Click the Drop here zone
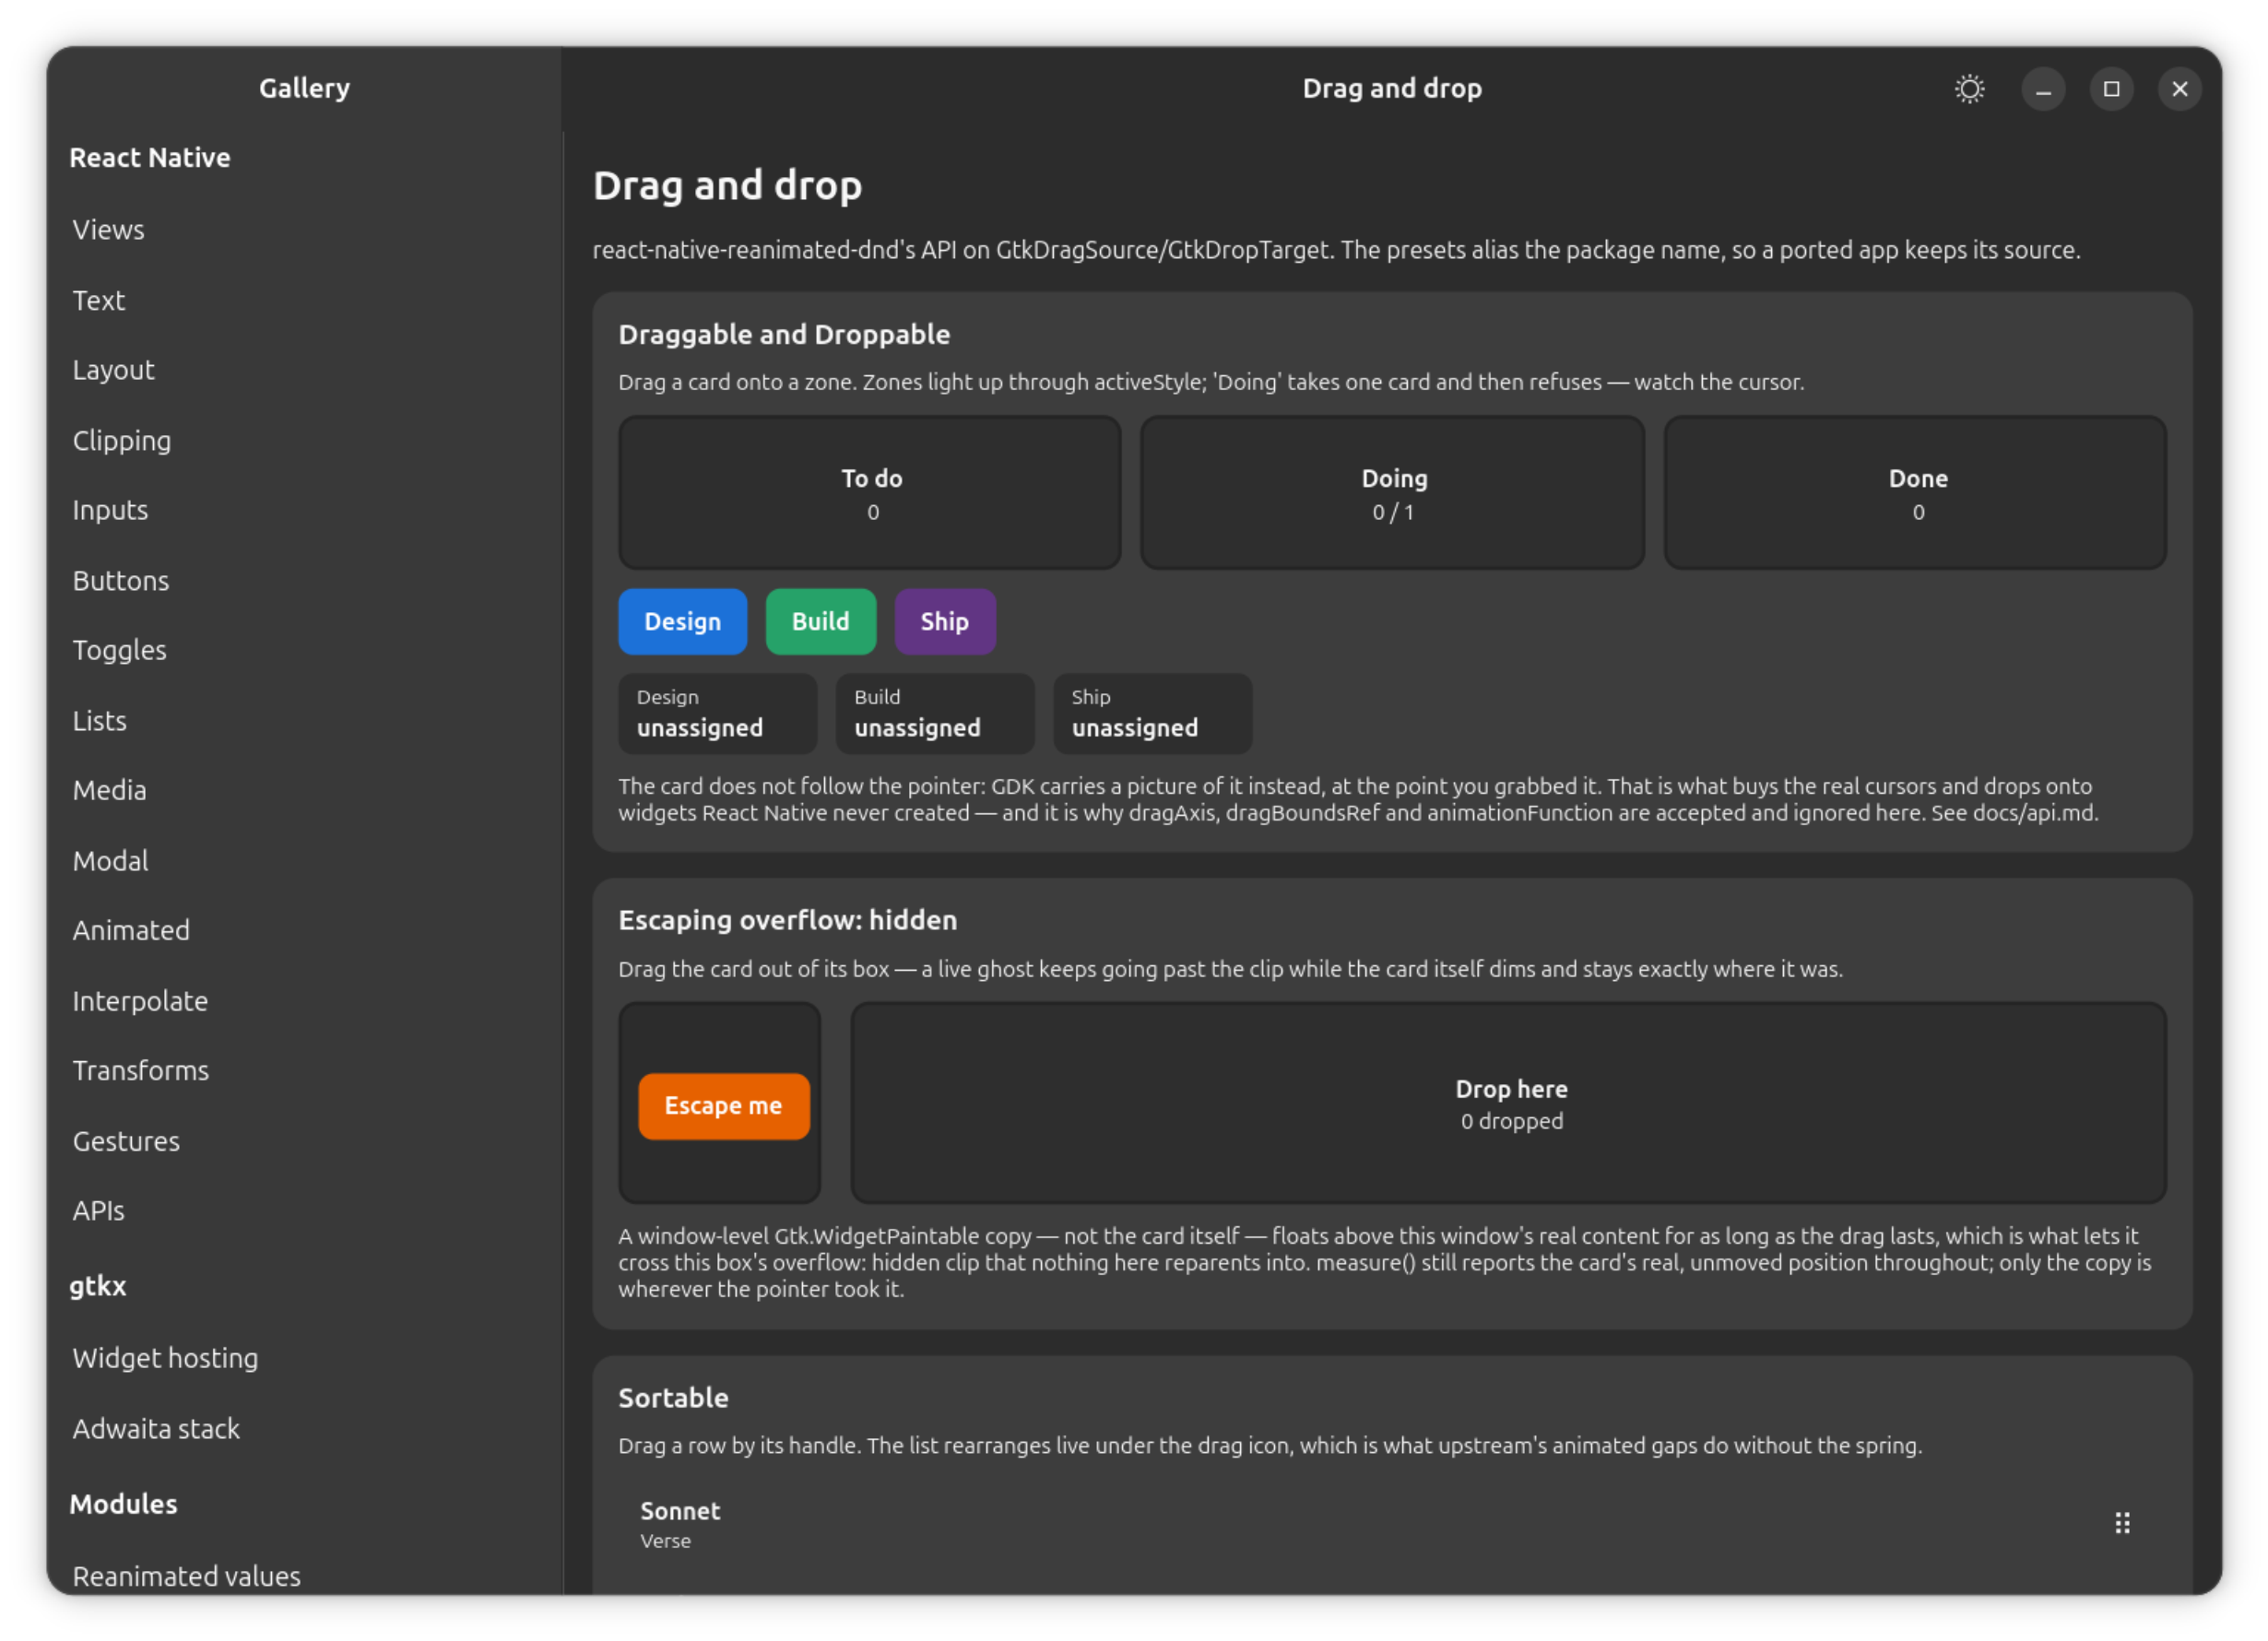2268x1641 pixels. [1508, 1103]
